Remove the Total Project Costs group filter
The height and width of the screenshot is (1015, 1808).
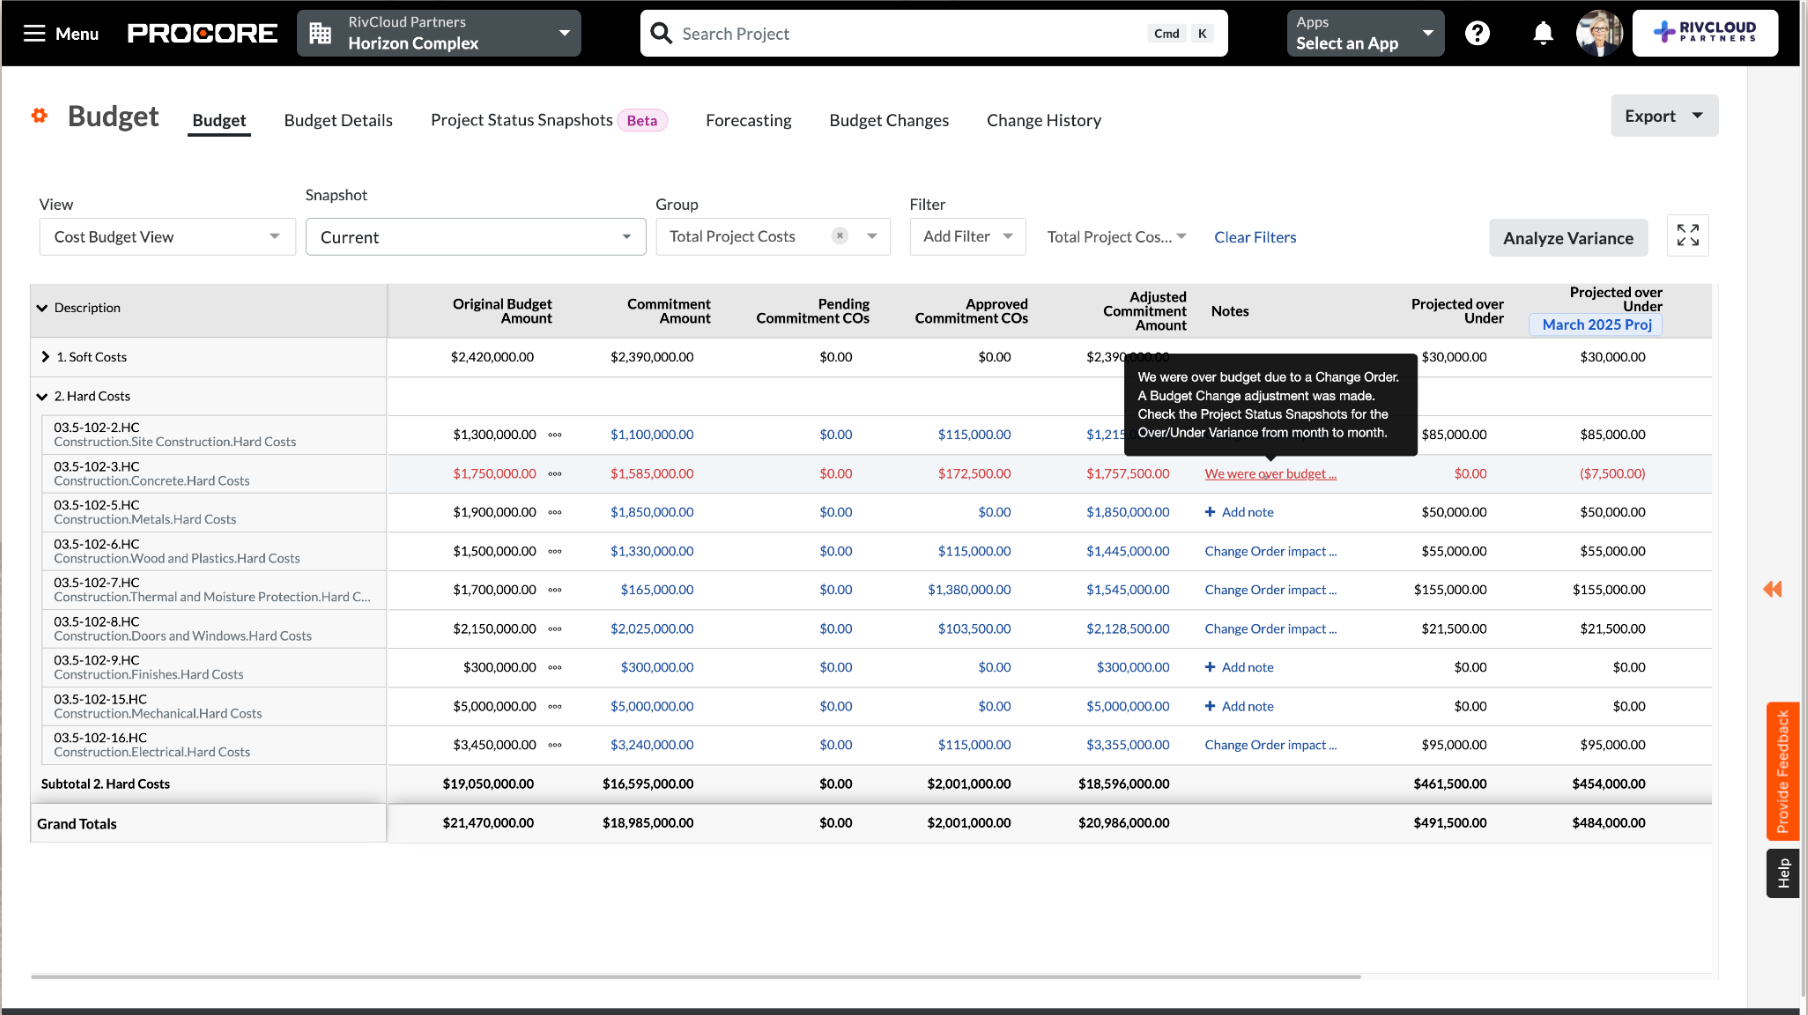[839, 236]
